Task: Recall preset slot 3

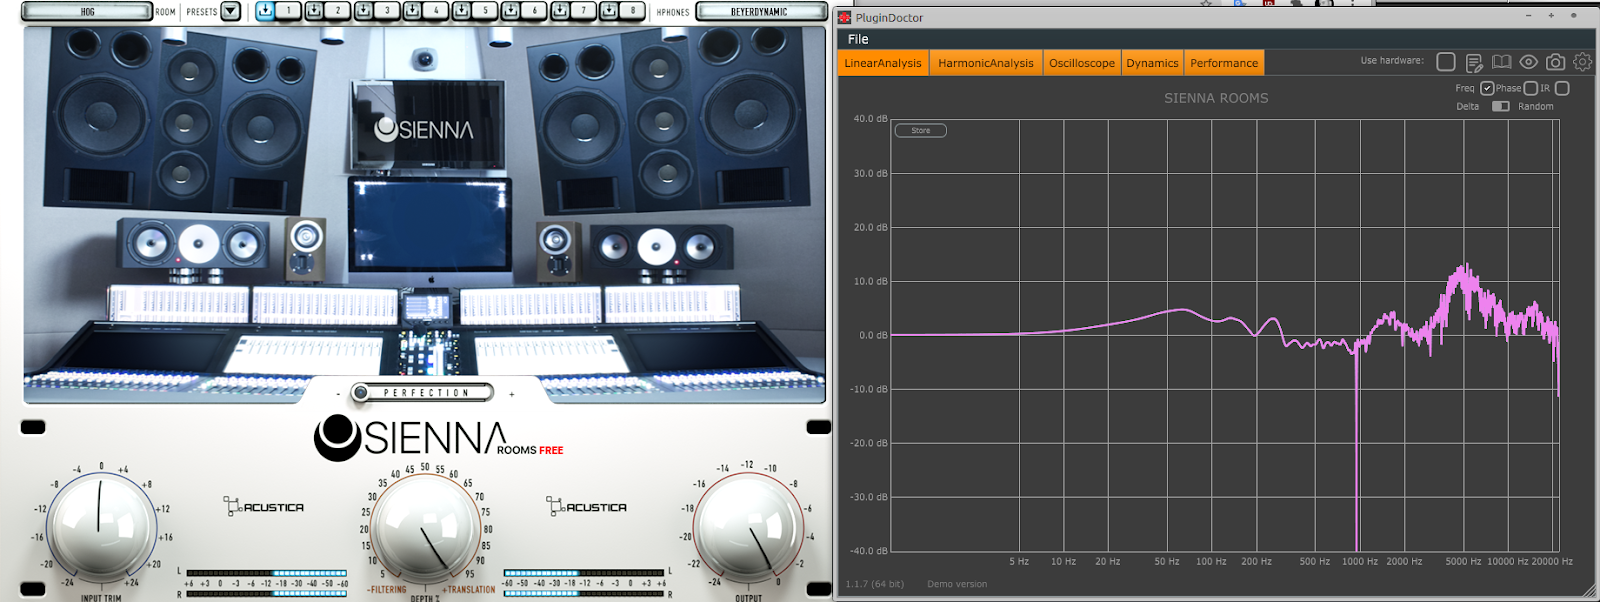Action: click(387, 11)
